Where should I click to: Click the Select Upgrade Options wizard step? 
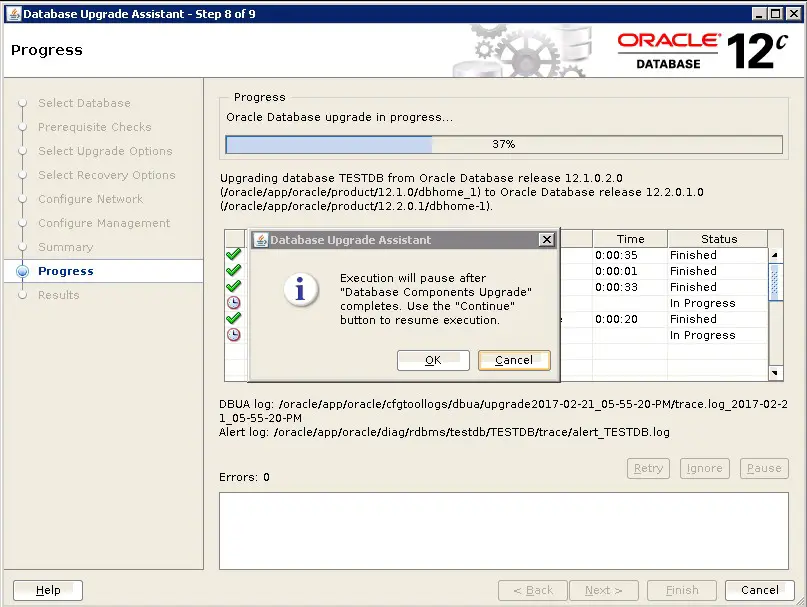point(105,151)
